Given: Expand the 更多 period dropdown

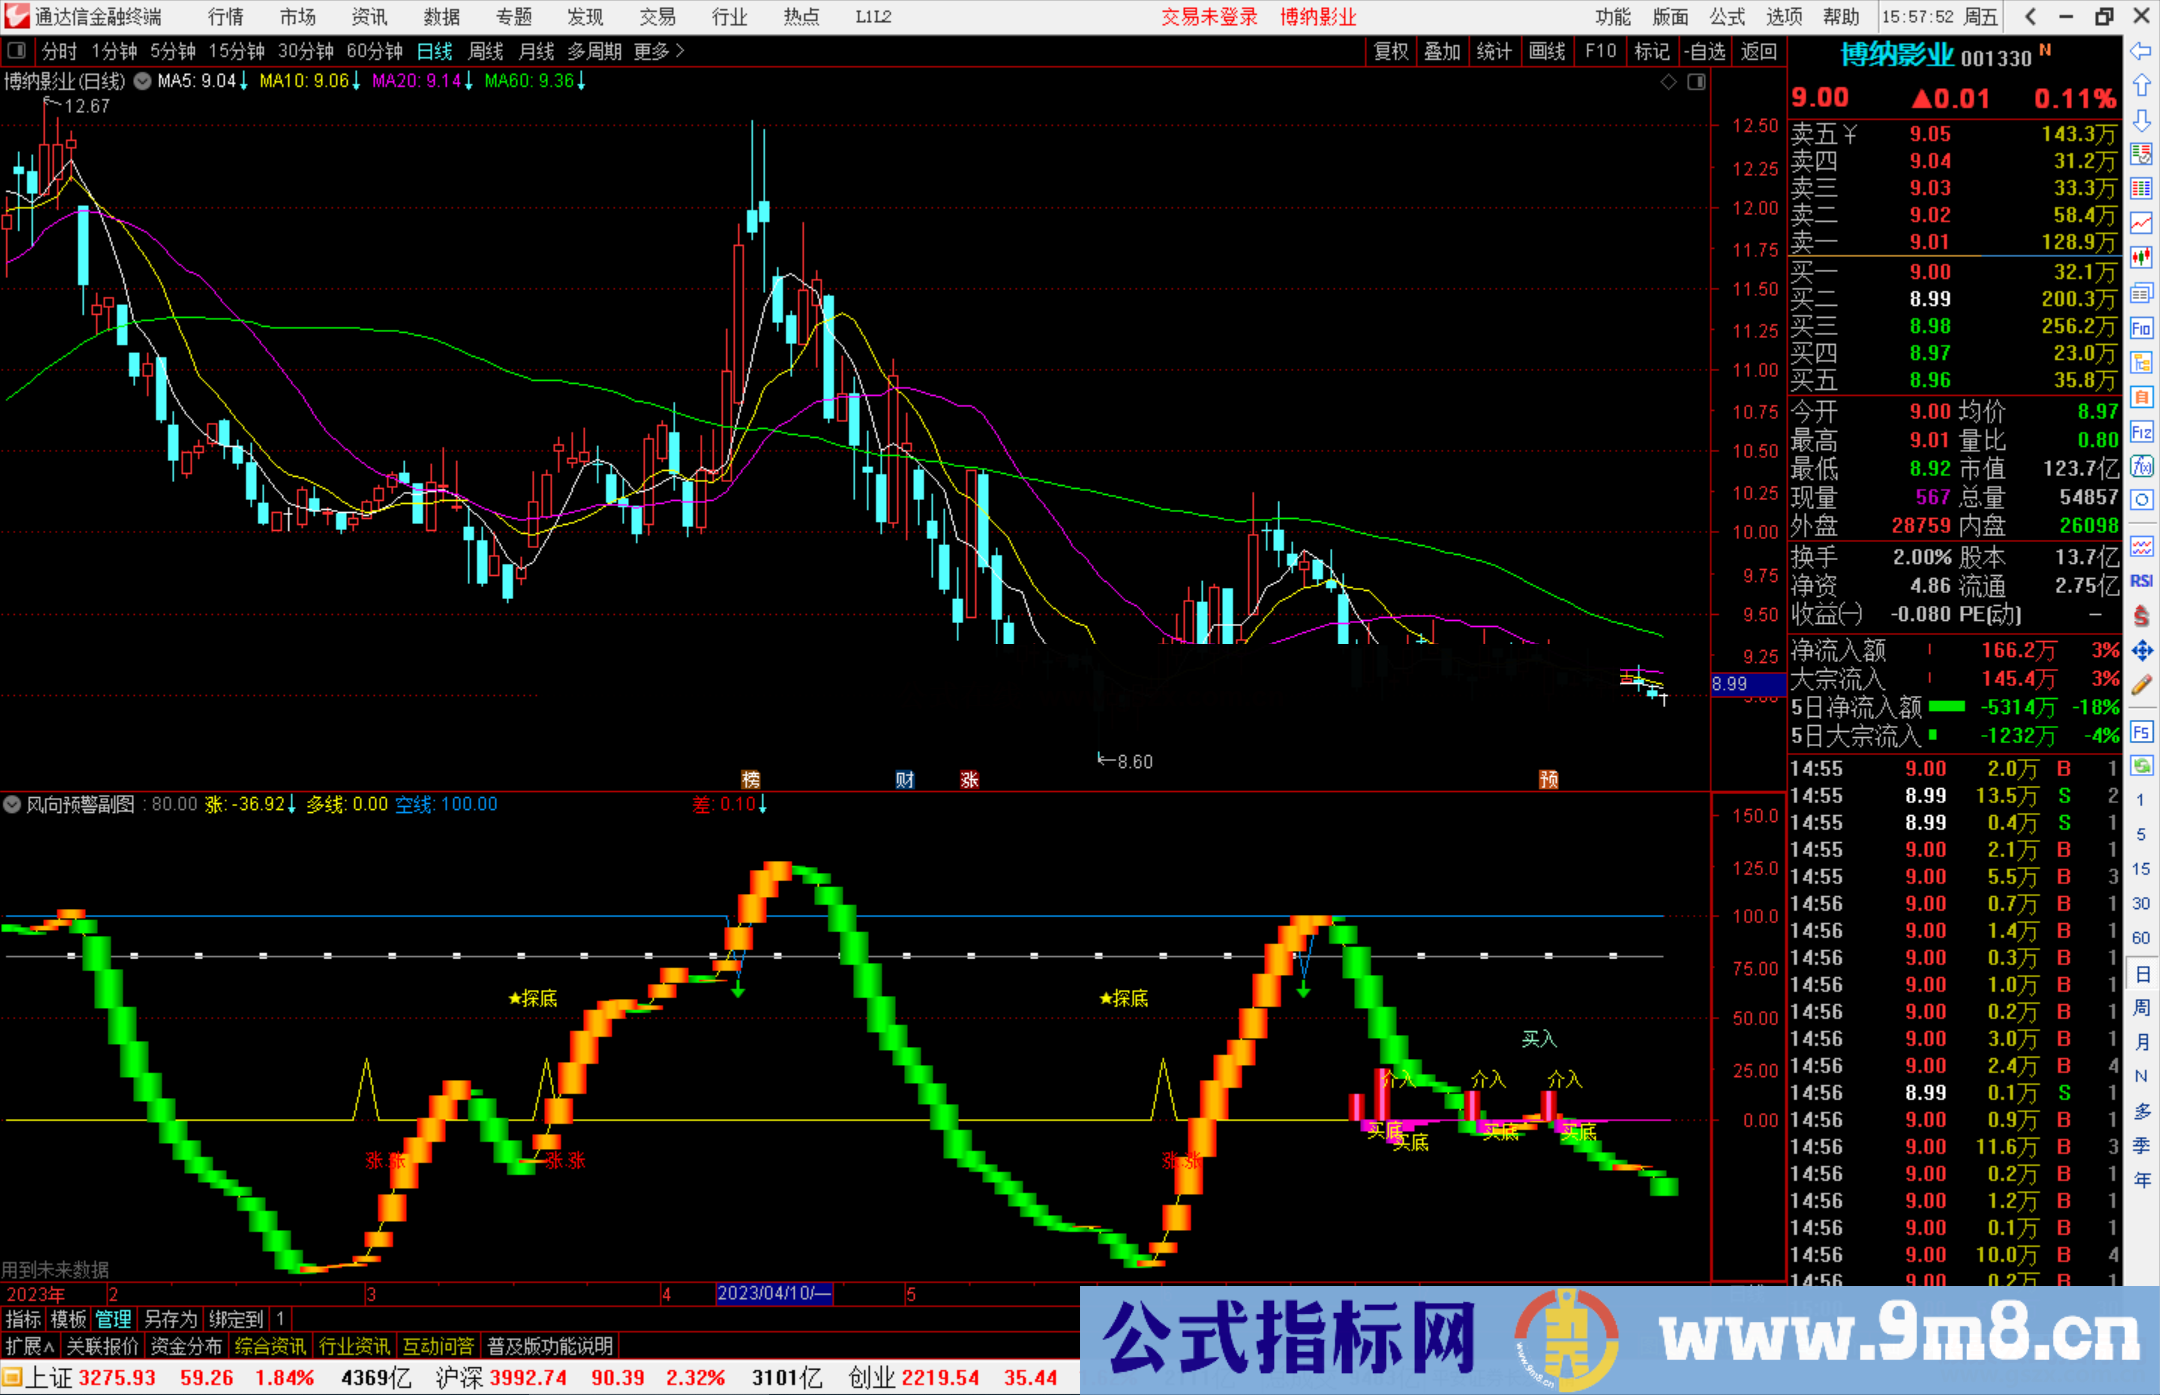Looking at the screenshot, I should coord(650,51).
